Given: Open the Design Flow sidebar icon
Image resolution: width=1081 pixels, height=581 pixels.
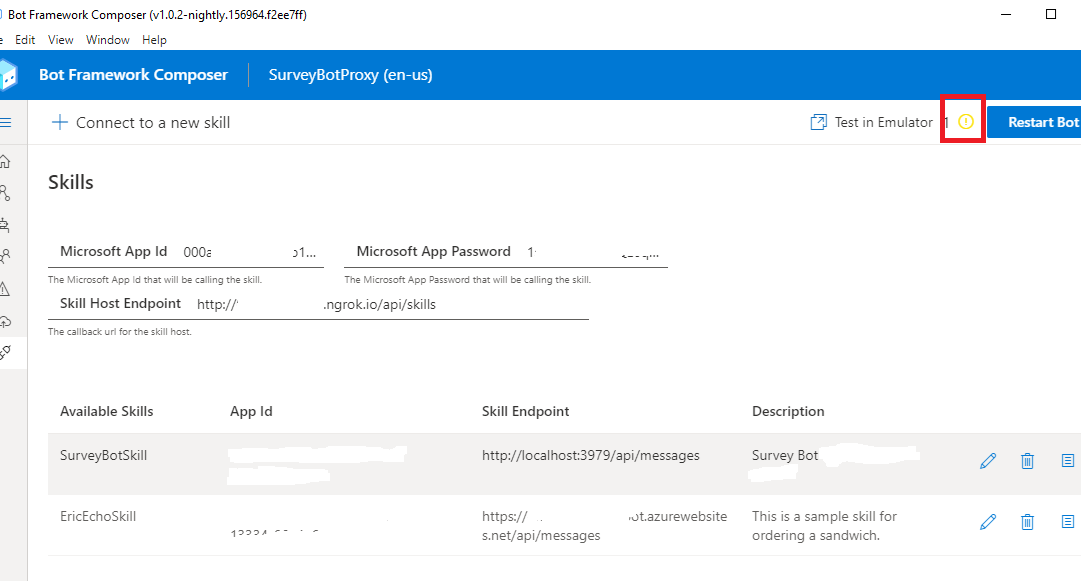Looking at the screenshot, I should pyautogui.click(x=5, y=193).
